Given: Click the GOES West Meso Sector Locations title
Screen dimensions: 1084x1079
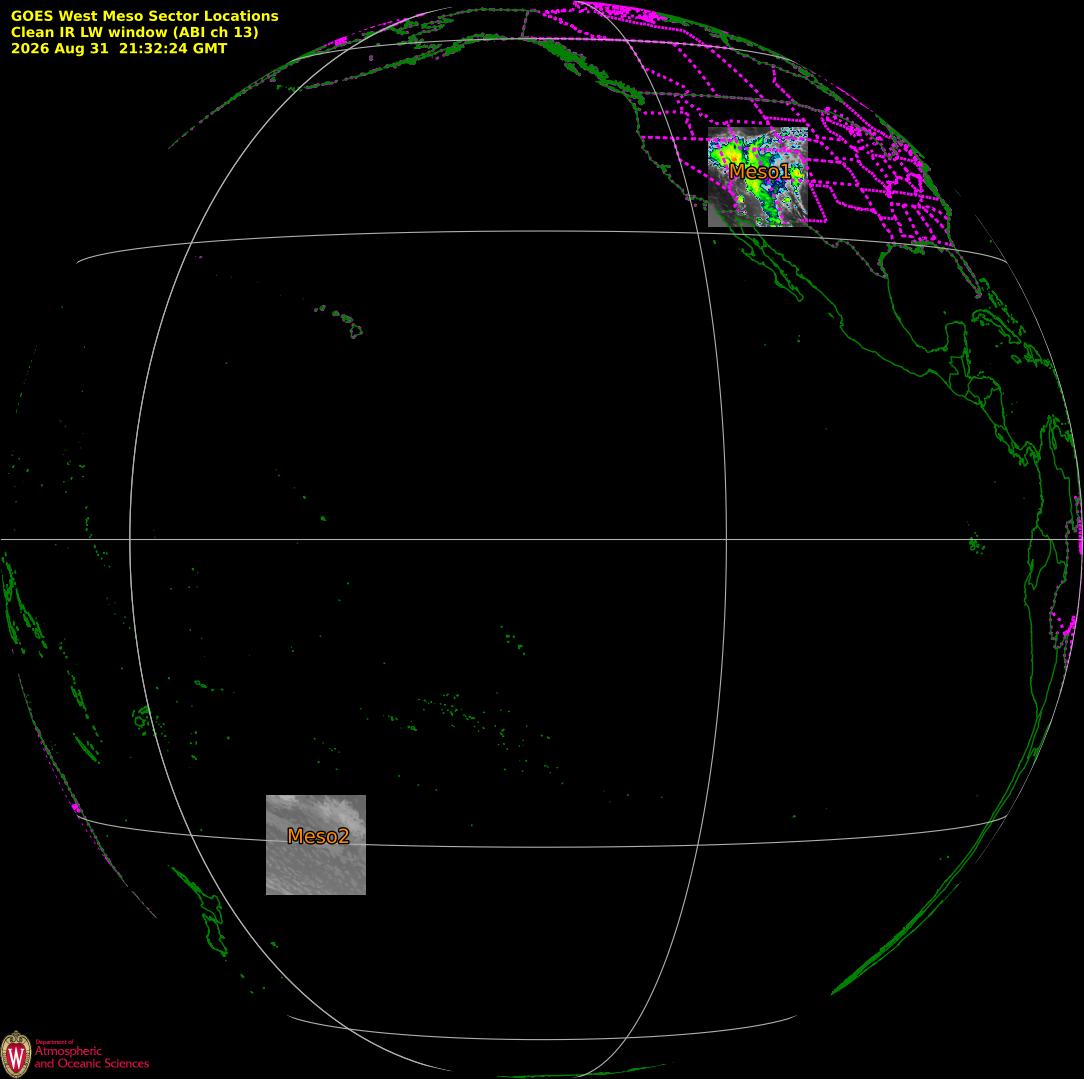Looking at the screenshot, I should (x=144, y=16).
